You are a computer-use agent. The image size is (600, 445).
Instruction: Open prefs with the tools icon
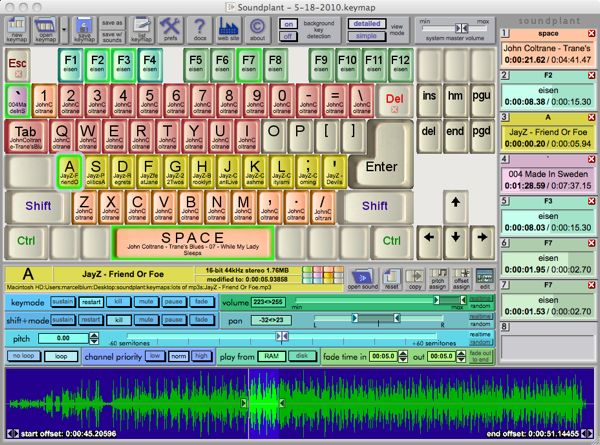pyautogui.click(x=170, y=29)
